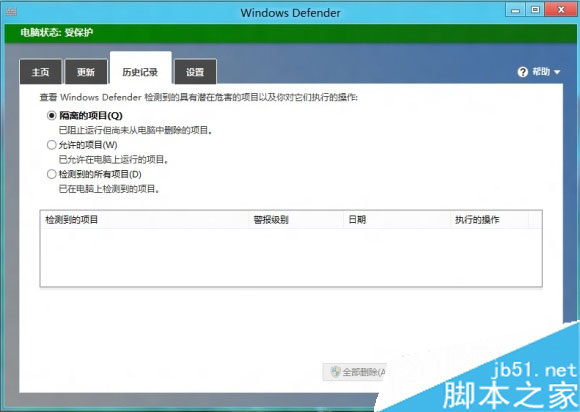This screenshot has width=580, height=412.
Task: Click the 电脑状态: 受保护 status text
Action: tap(57, 33)
